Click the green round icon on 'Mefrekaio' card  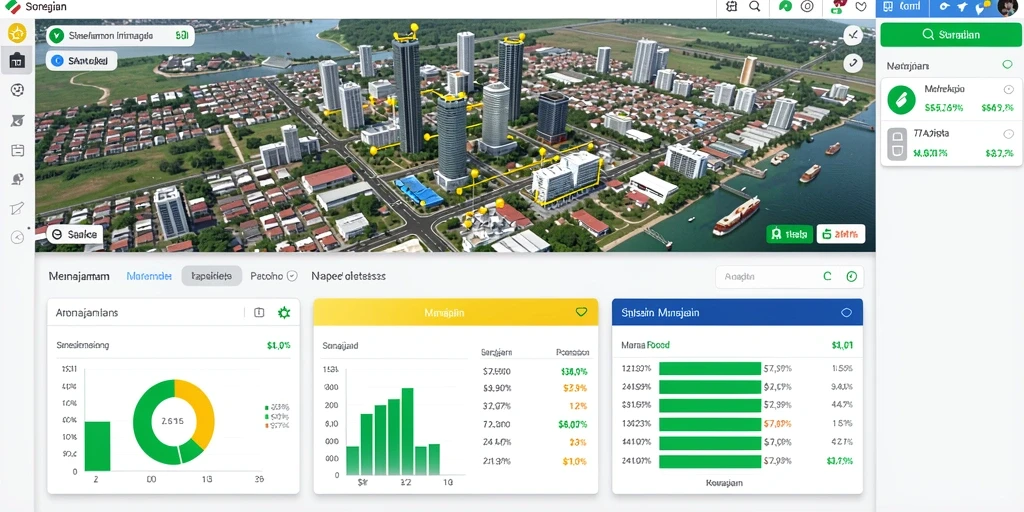pos(901,100)
